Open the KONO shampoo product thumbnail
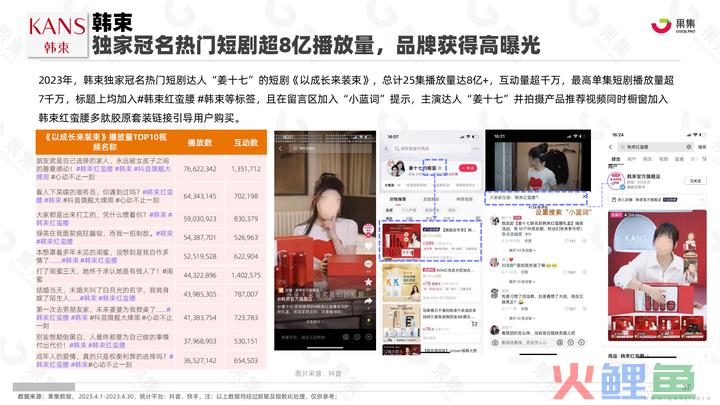This screenshot has height=405, width=720. pos(401,282)
